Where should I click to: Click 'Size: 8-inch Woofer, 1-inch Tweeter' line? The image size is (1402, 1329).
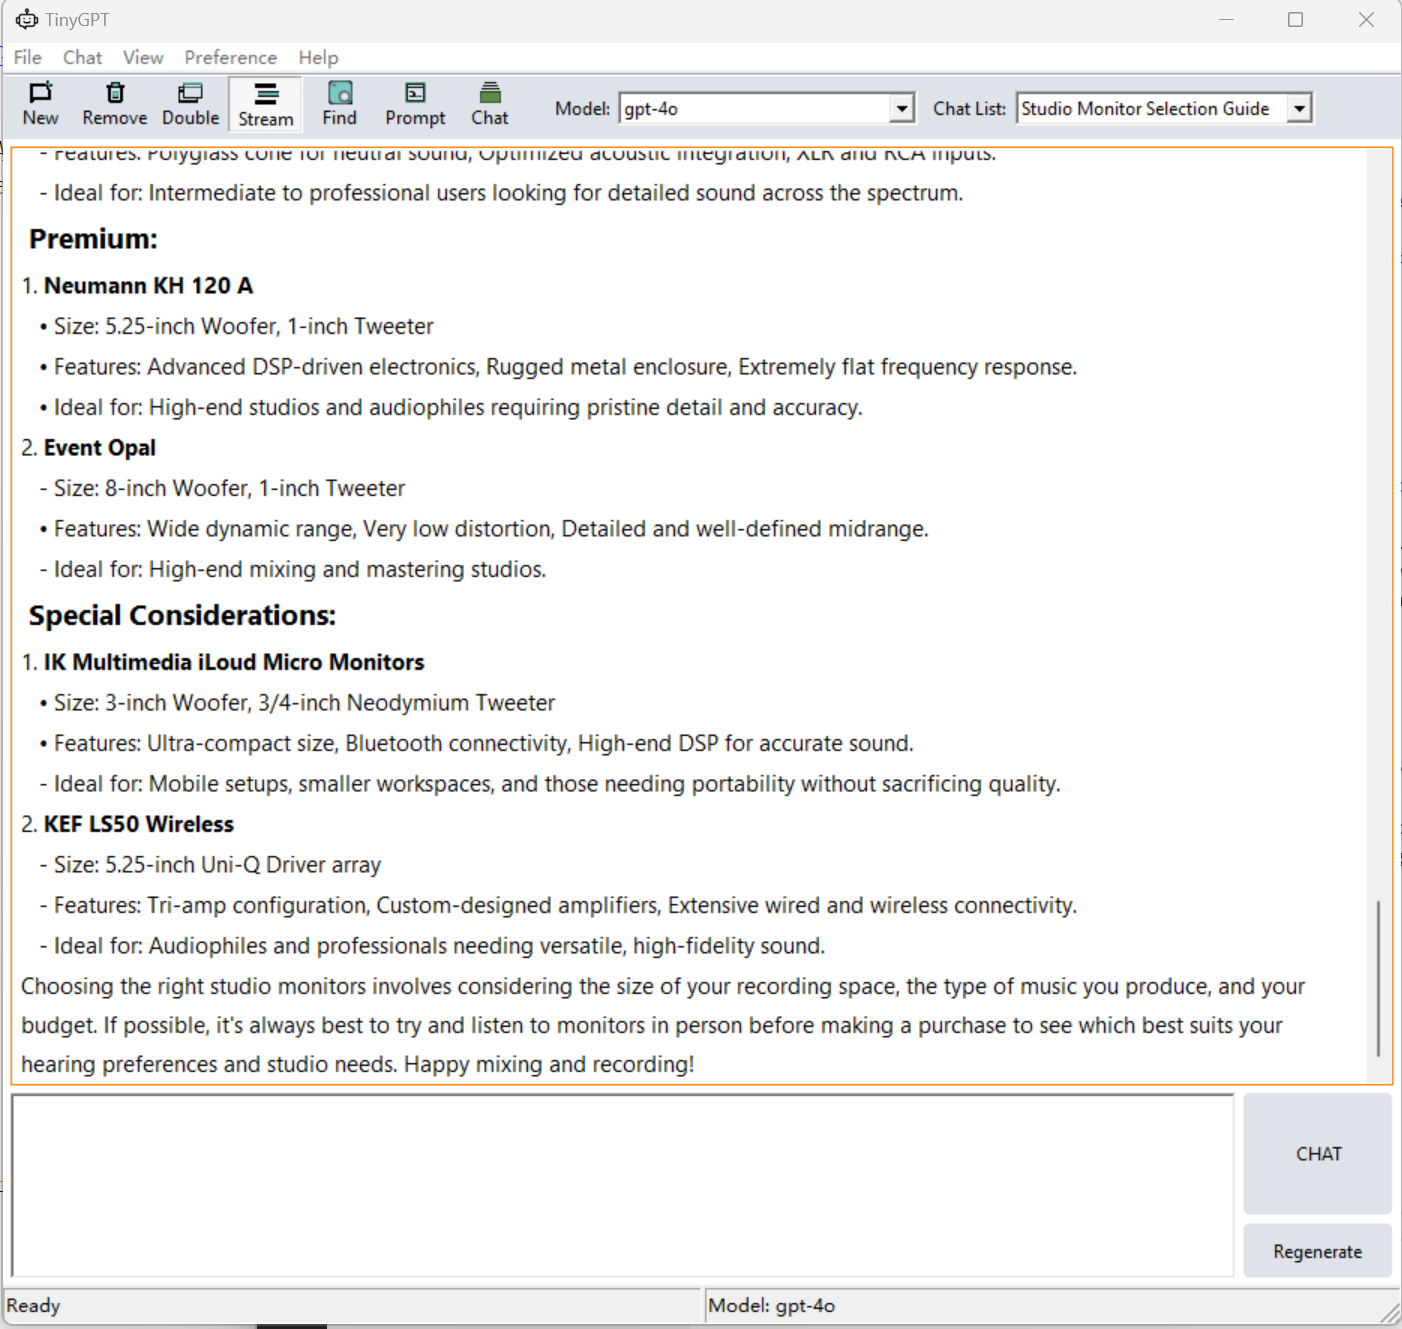229,488
